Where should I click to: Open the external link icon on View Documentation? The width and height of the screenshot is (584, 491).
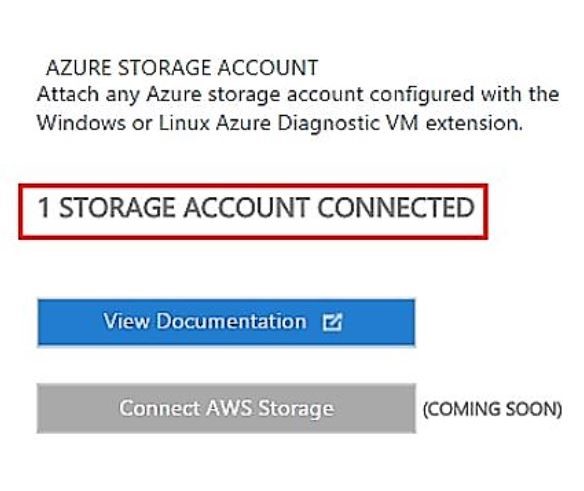click(x=331, y=322)
